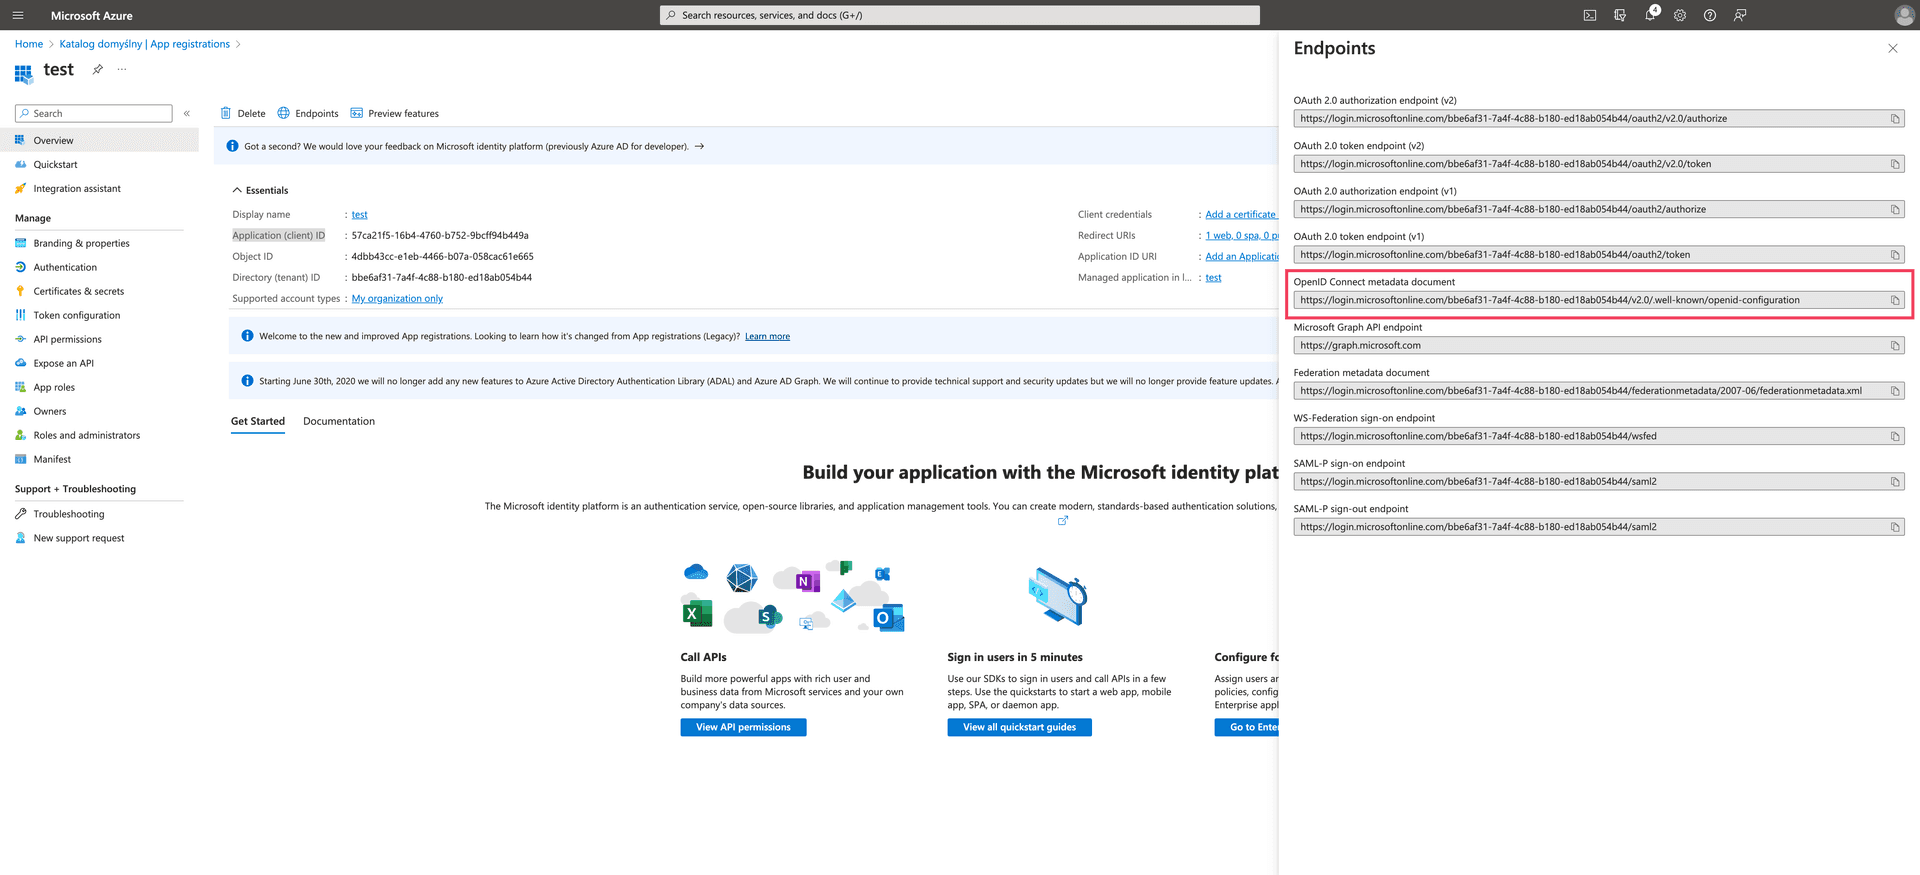1920x875 pixels.
Task: Open the portal settings gear icon
Action: click(1680, 15)
